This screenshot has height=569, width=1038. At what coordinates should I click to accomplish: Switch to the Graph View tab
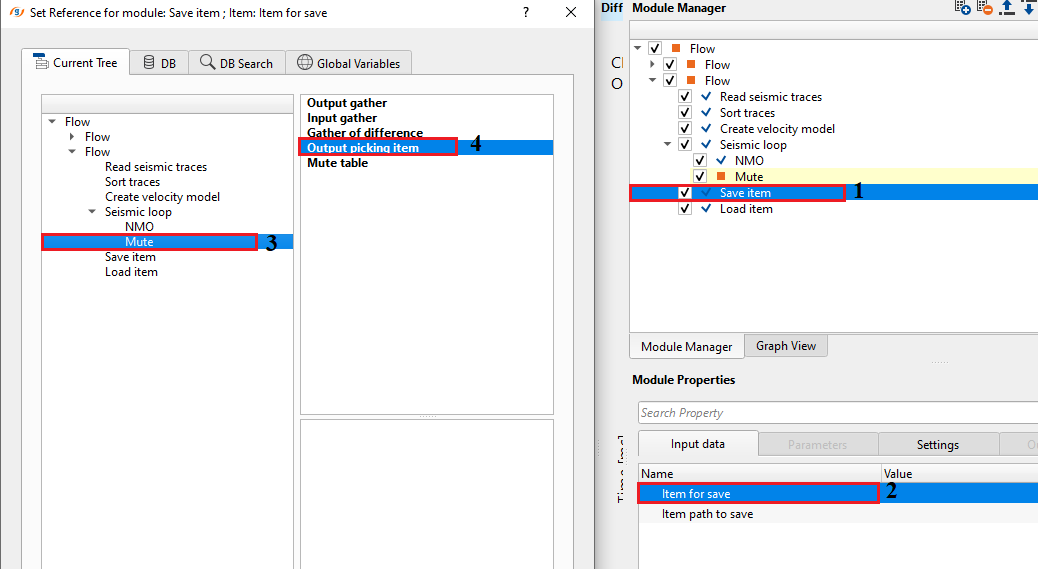click(785, 346)
